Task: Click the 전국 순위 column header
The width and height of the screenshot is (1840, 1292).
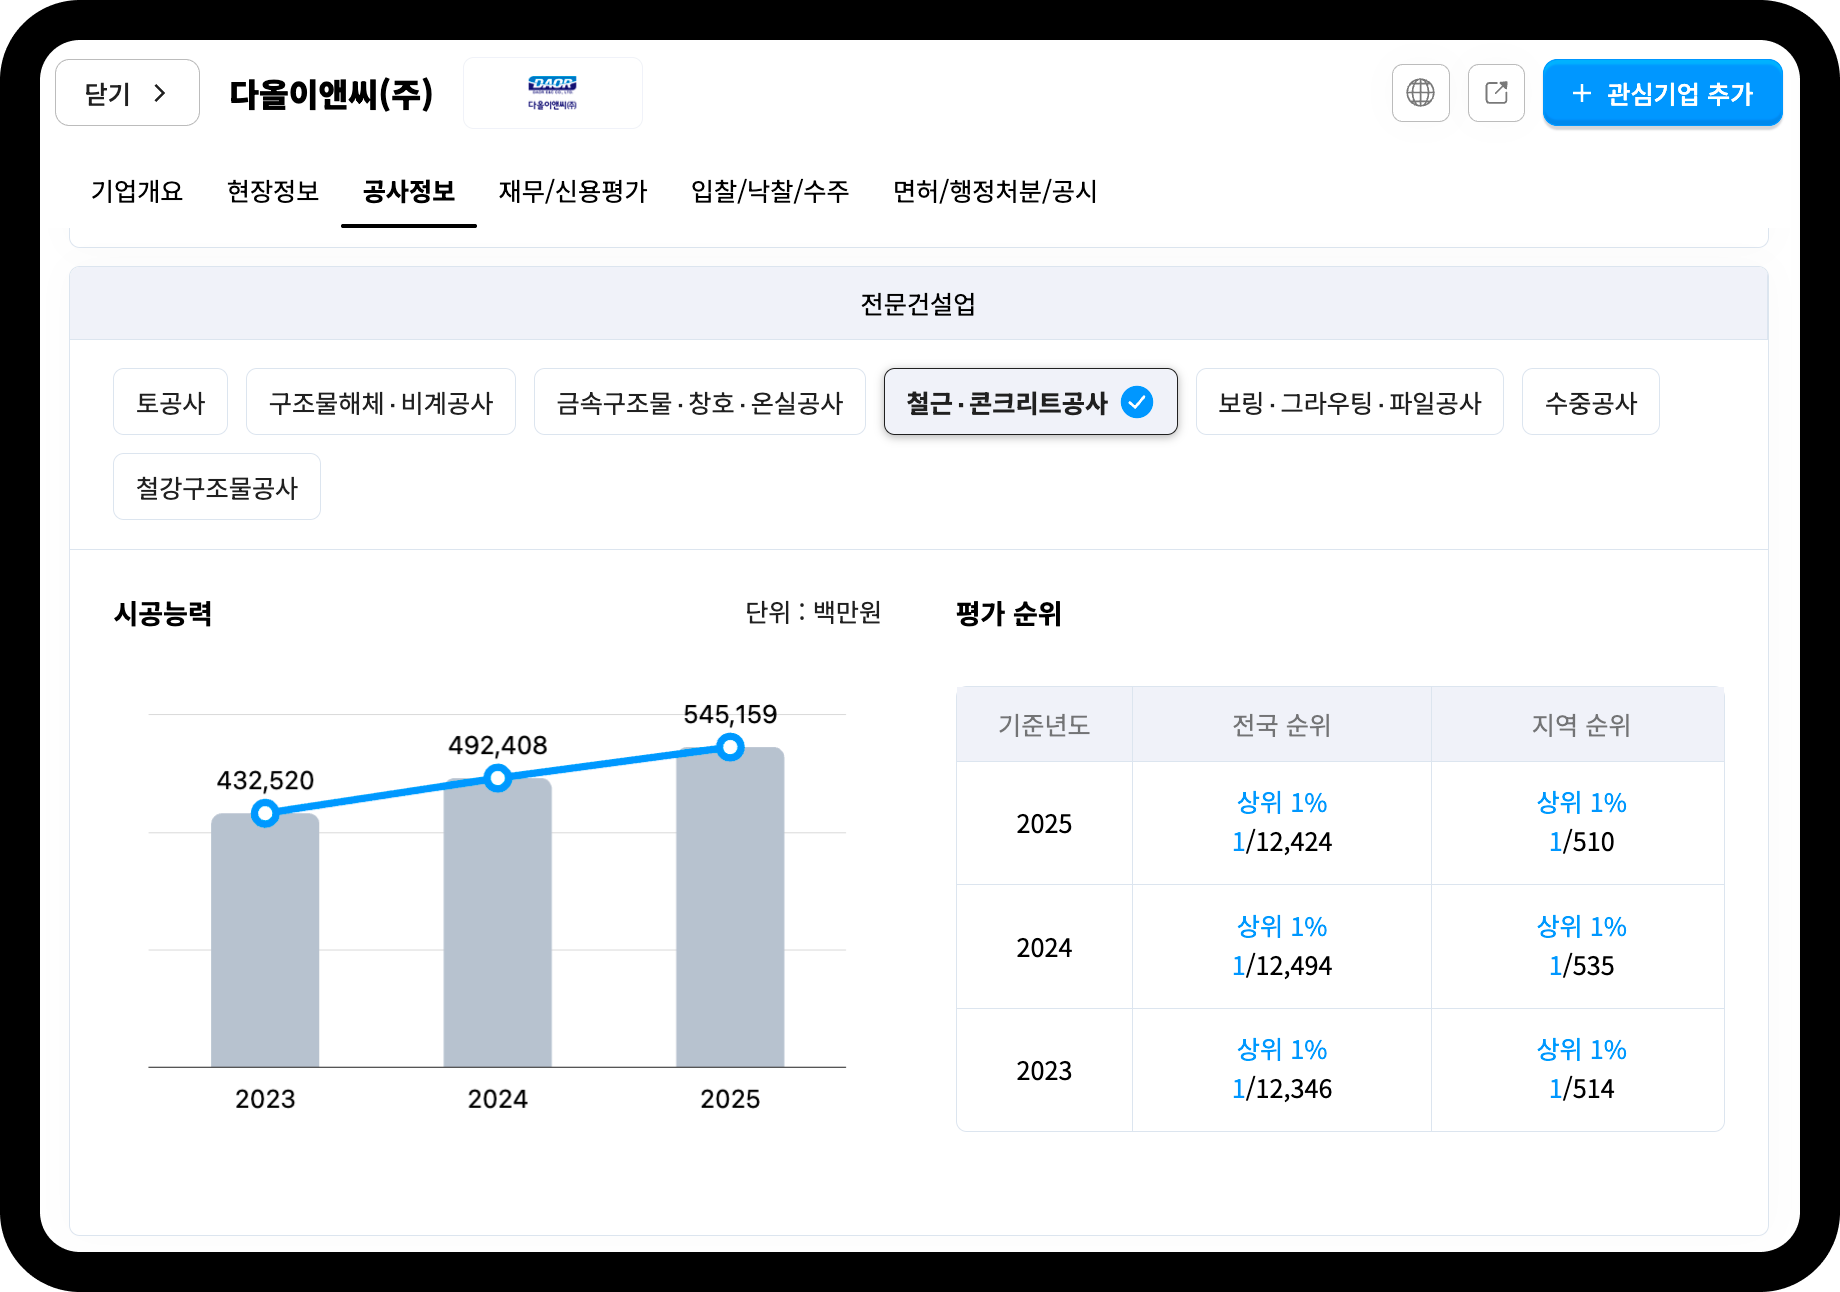Action: (1281, 724)
